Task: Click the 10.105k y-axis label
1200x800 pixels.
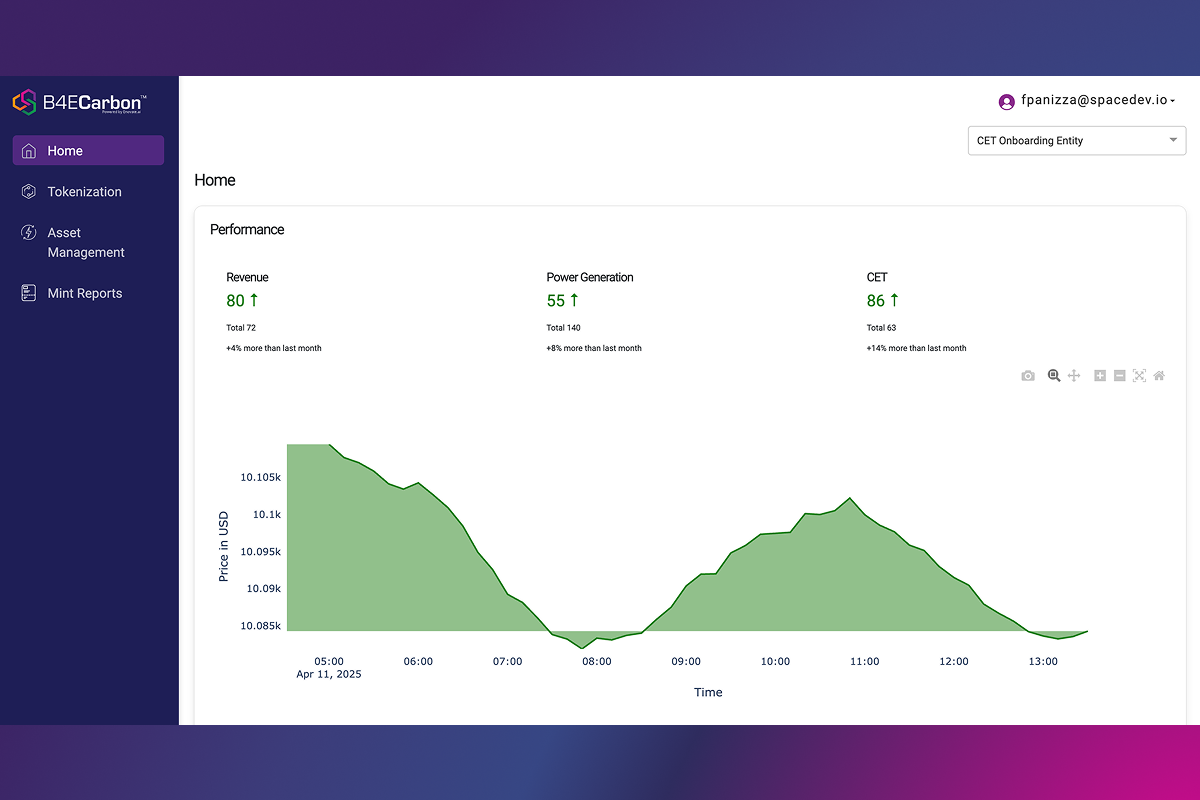Action: pos(261,478)
